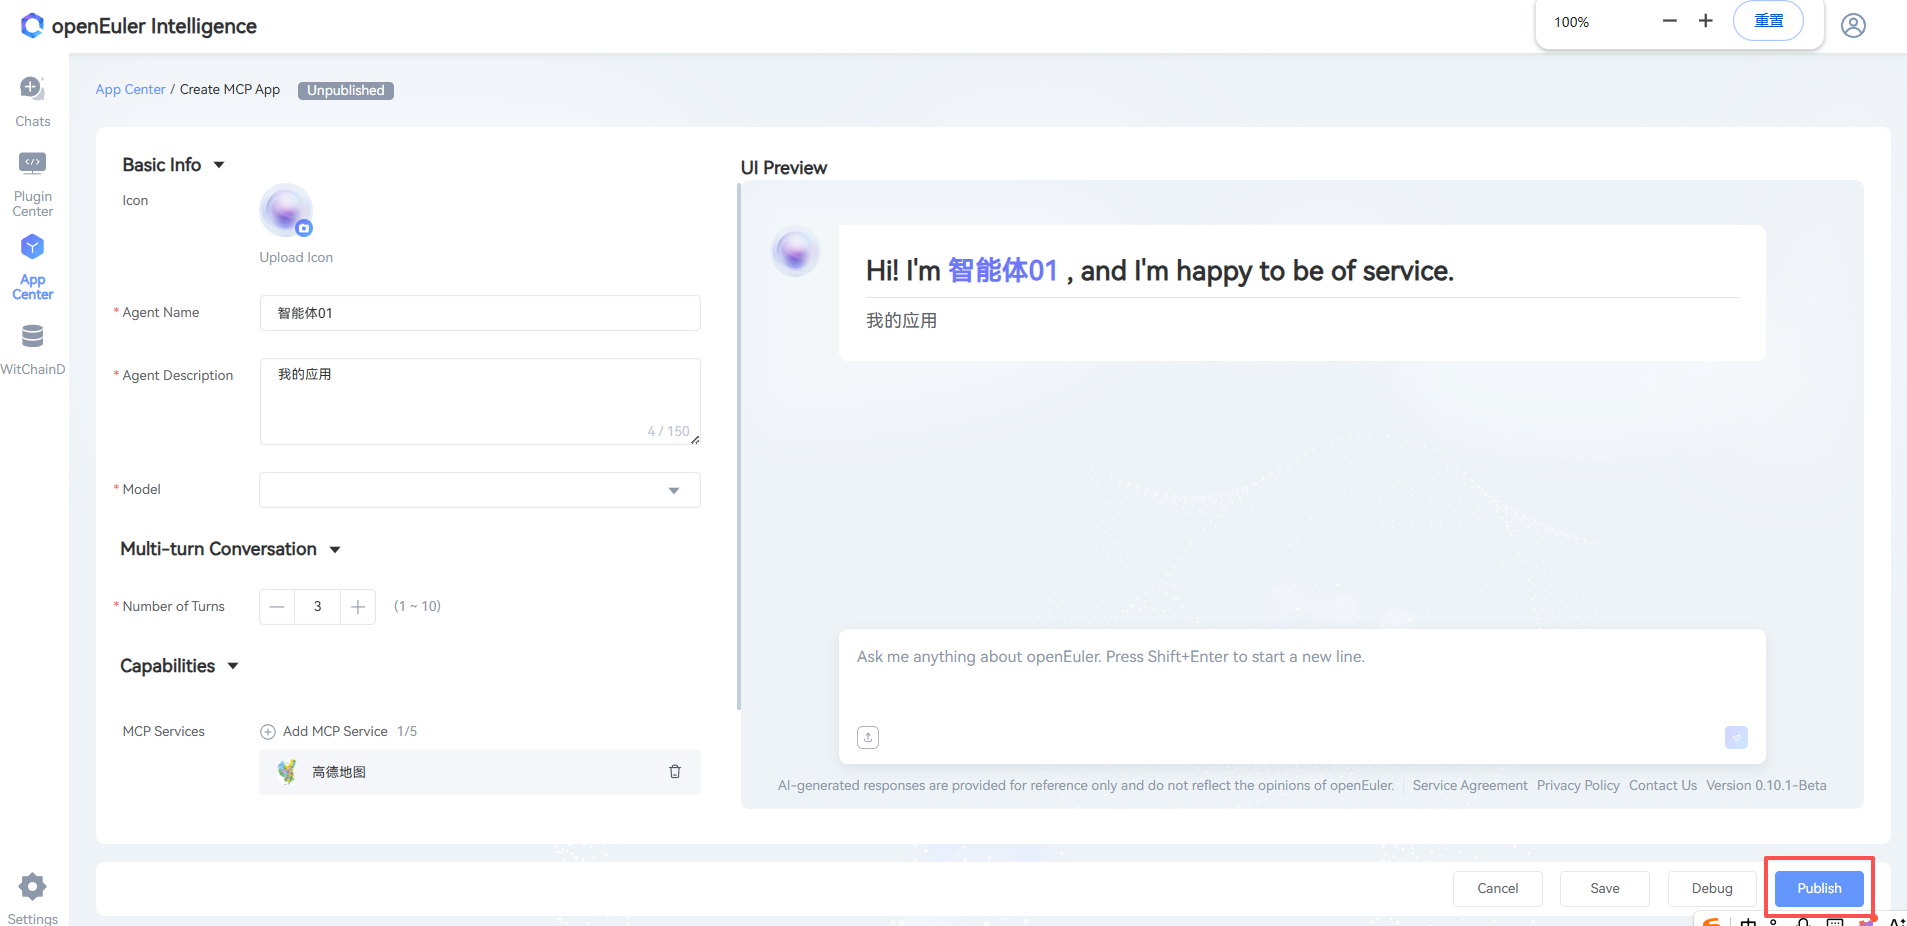Image resolution: width=1907 pixels, height=926 pixels.
Task: Click the Add MCP Service plus icon
Action: pyautogui.click(x=268, y=732)
